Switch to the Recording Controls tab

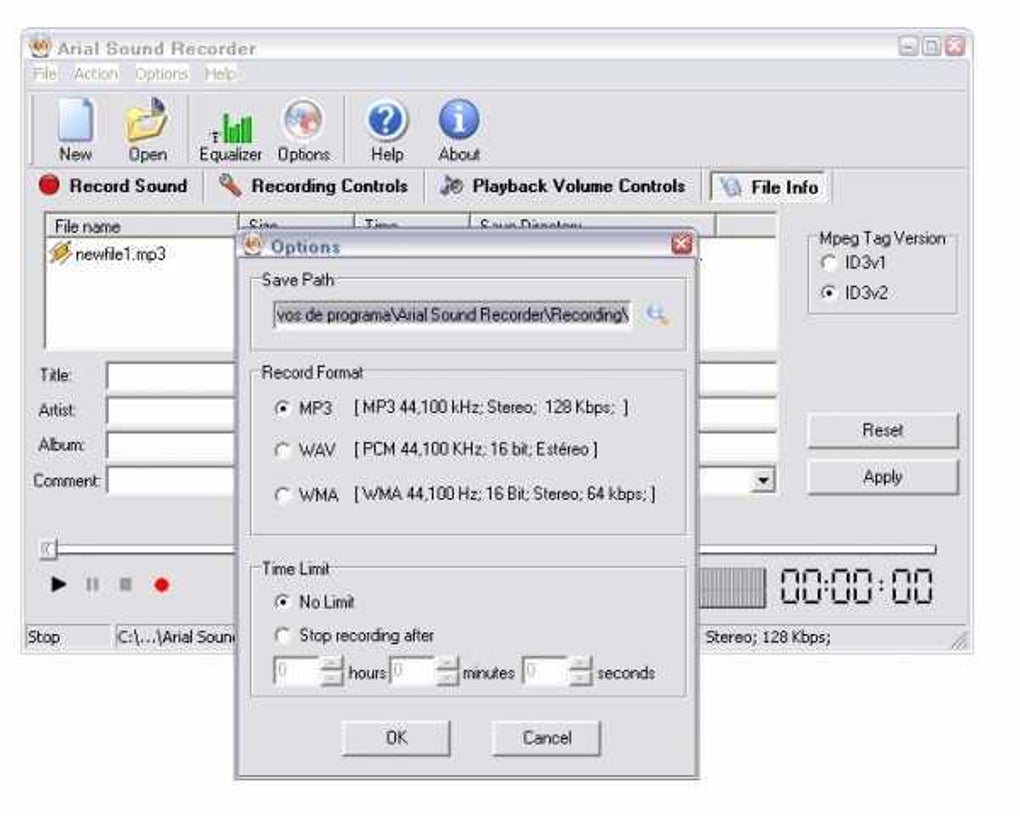pyautogui.click(x=313, y=186)
